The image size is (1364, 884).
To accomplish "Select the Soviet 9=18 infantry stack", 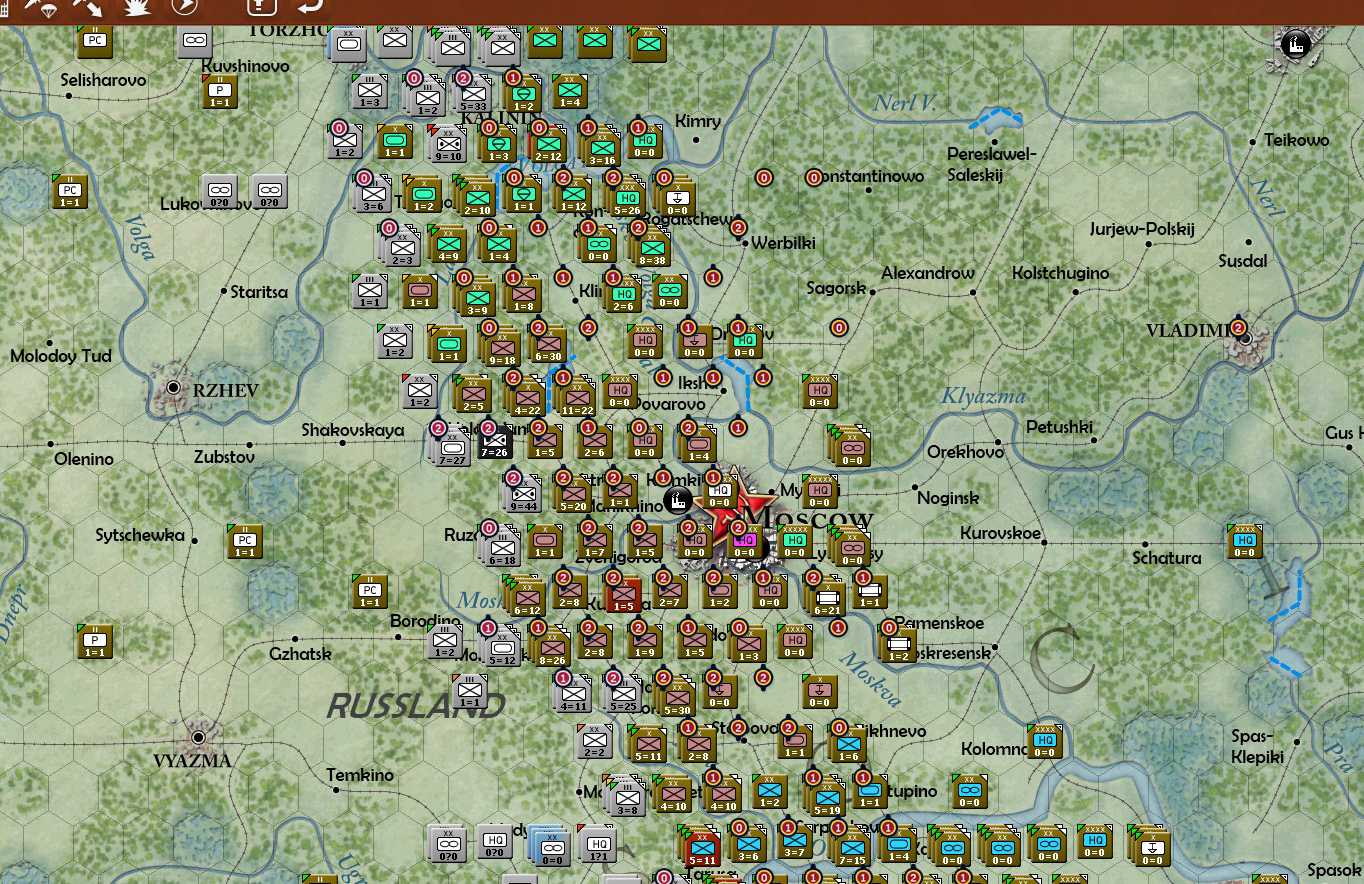I will point(501,347).
